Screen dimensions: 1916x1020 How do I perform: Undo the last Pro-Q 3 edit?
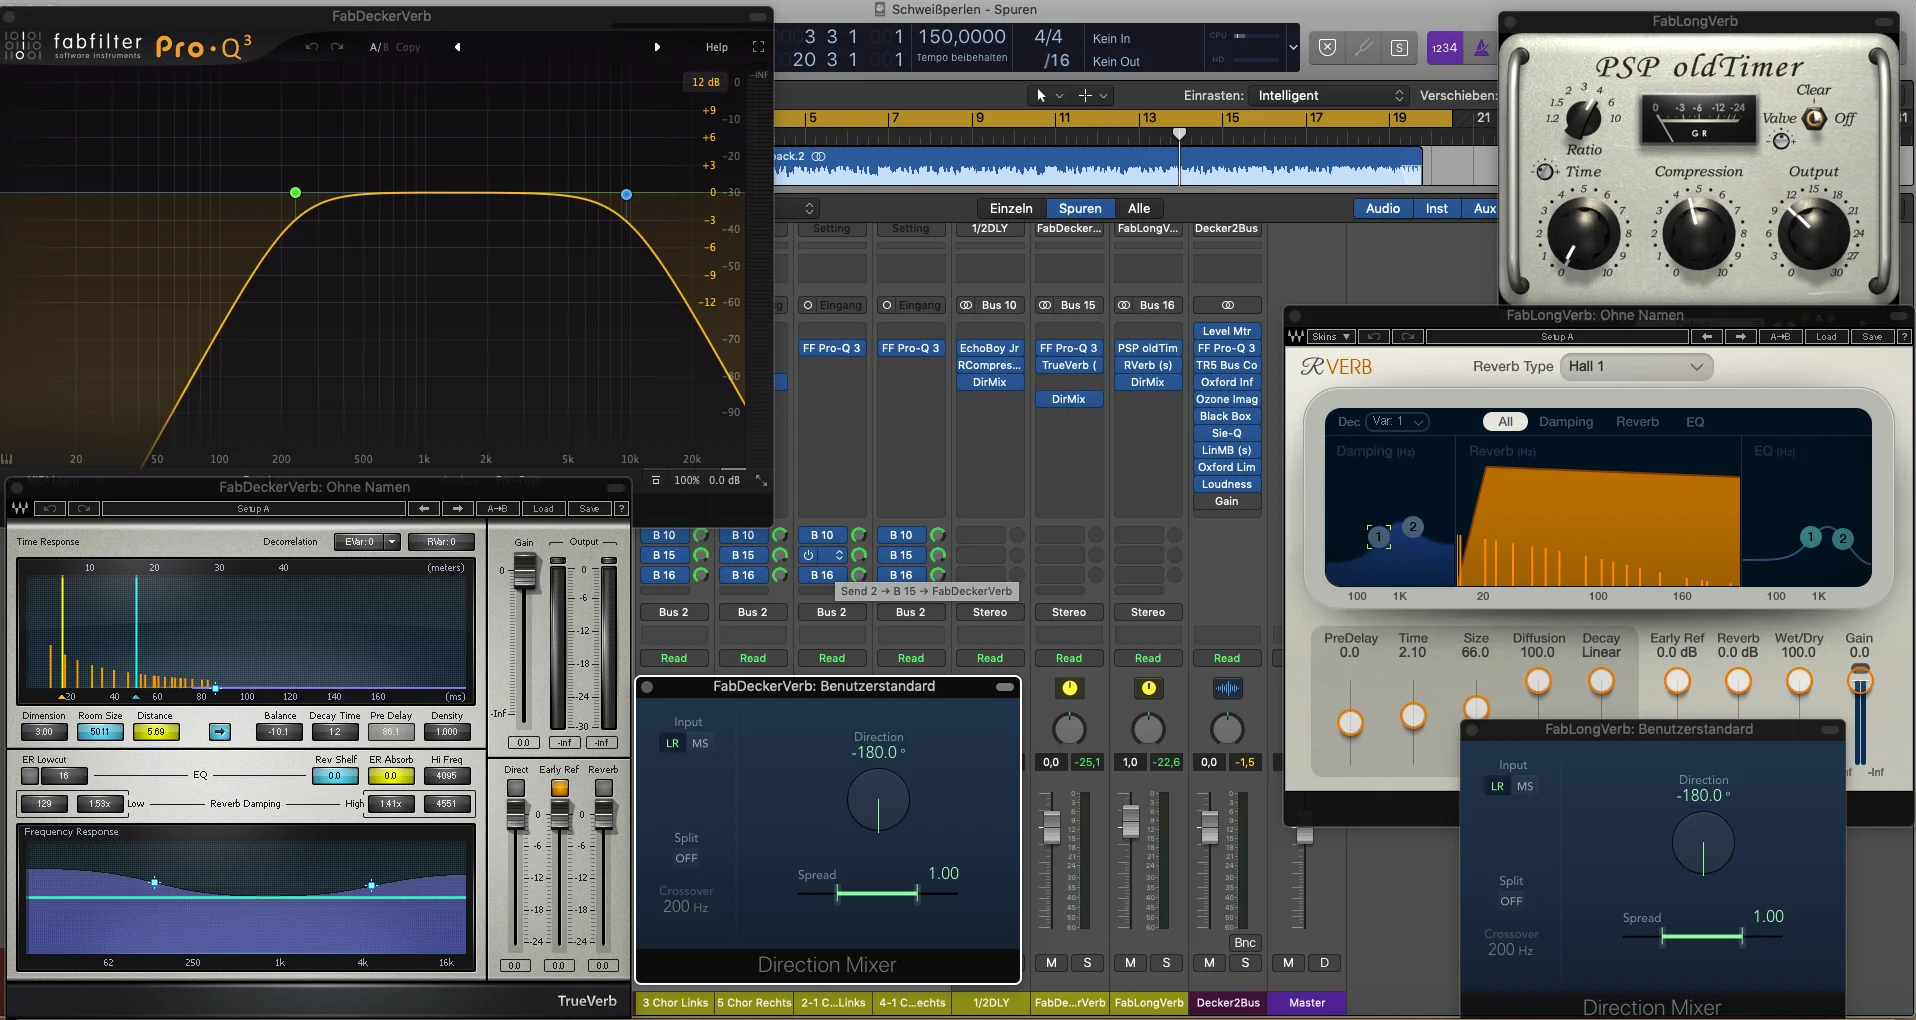tap(312, 47)
